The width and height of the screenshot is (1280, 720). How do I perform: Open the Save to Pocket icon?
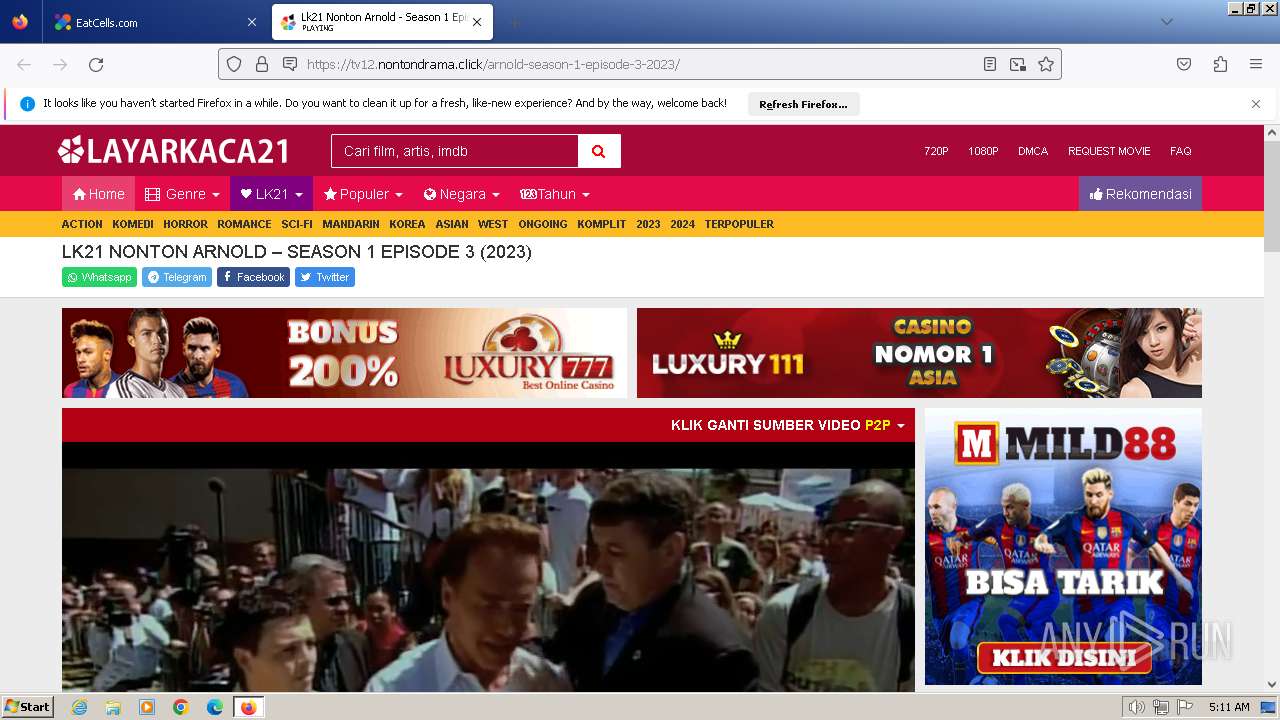(x=1184, y=64)
